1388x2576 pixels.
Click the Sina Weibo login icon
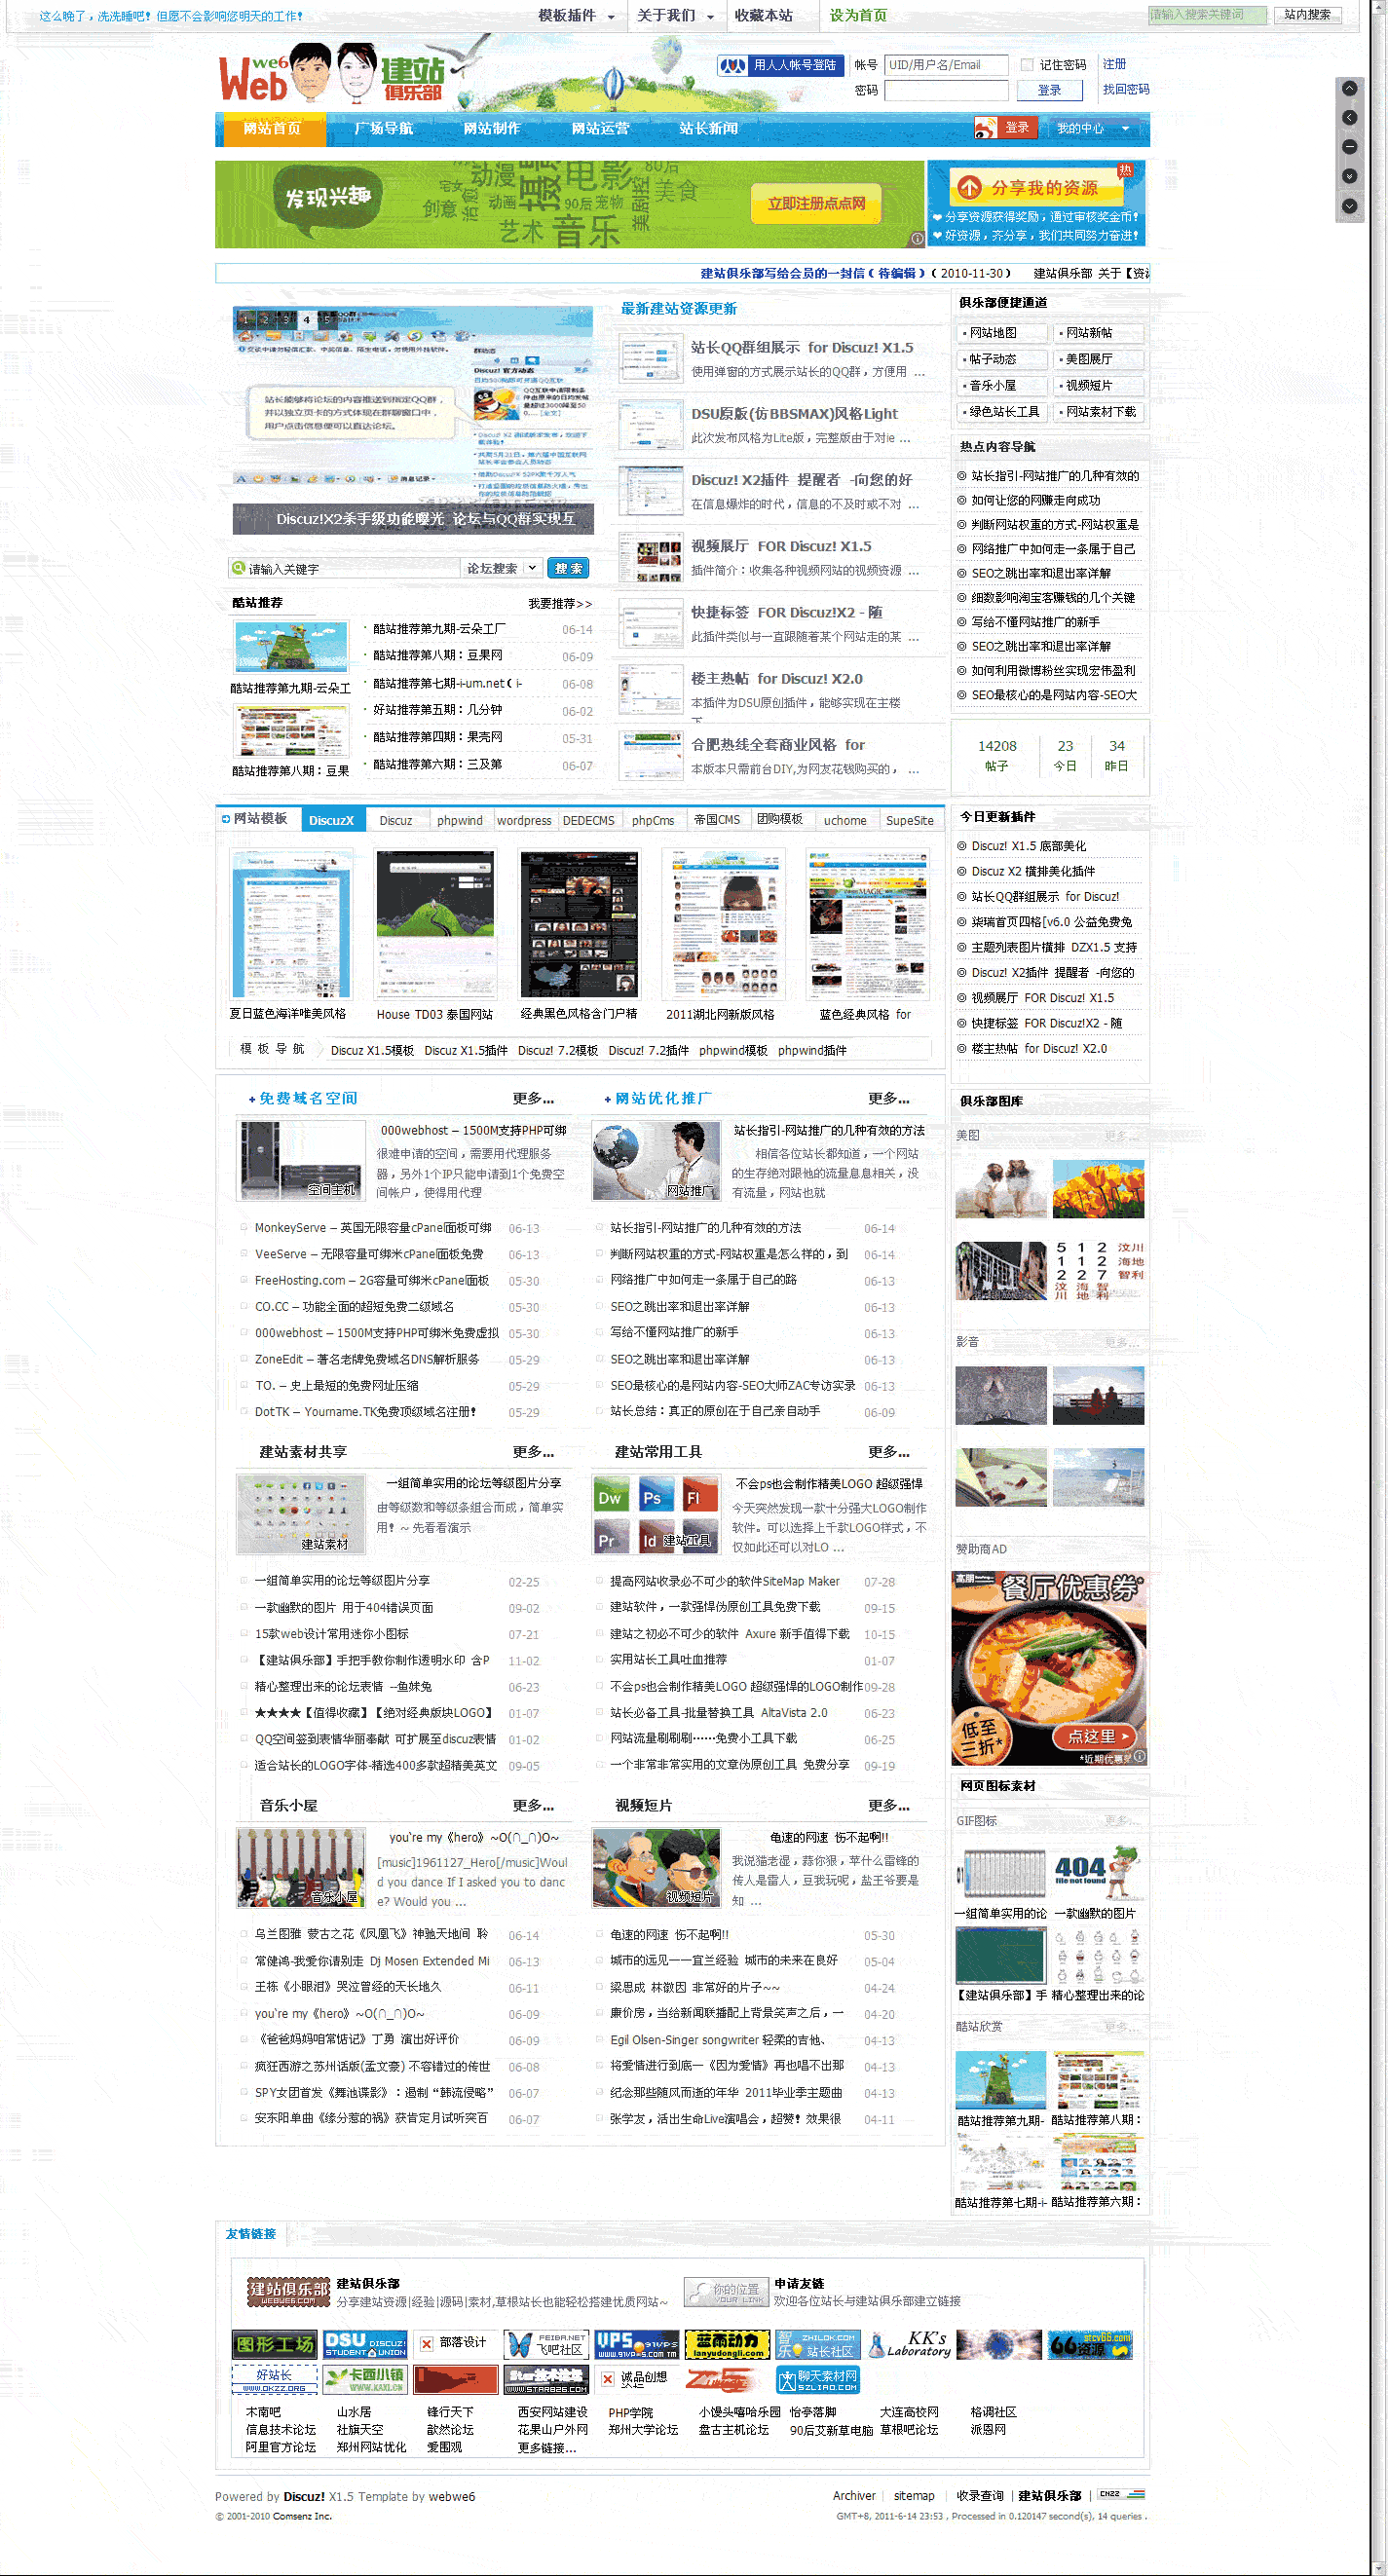pyautogui.click(x=986, y=128)
